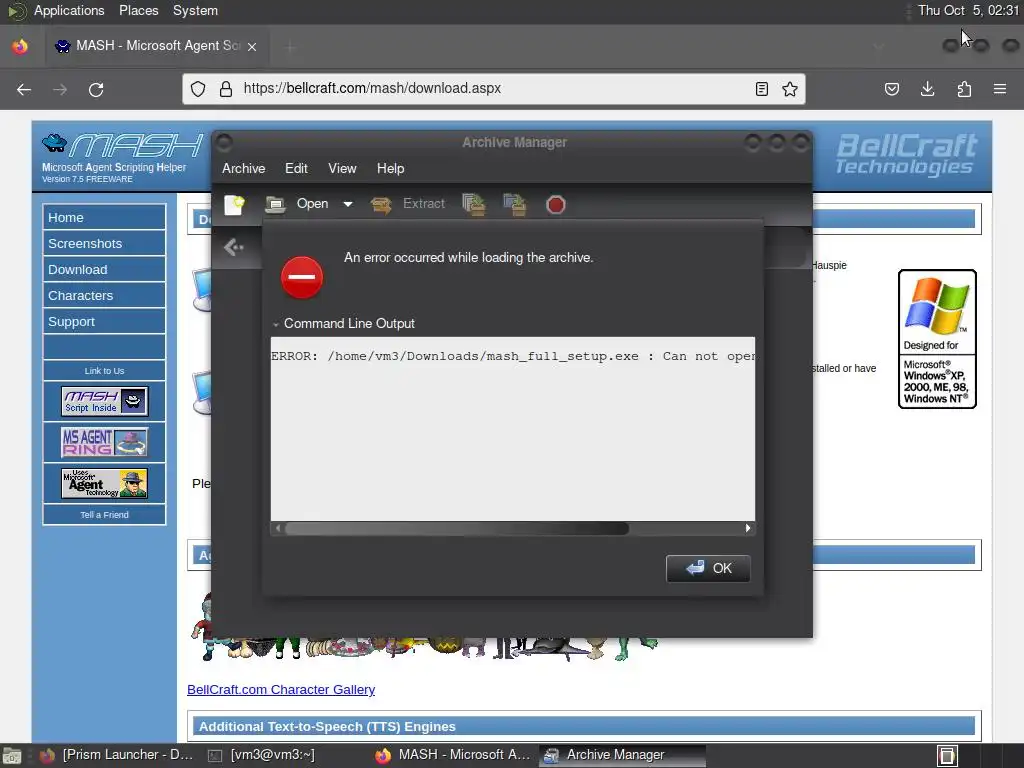Click the back arrow in Archive Manager location bar
The height and width of the screenshot is (768, 1024).
[234, 248]
